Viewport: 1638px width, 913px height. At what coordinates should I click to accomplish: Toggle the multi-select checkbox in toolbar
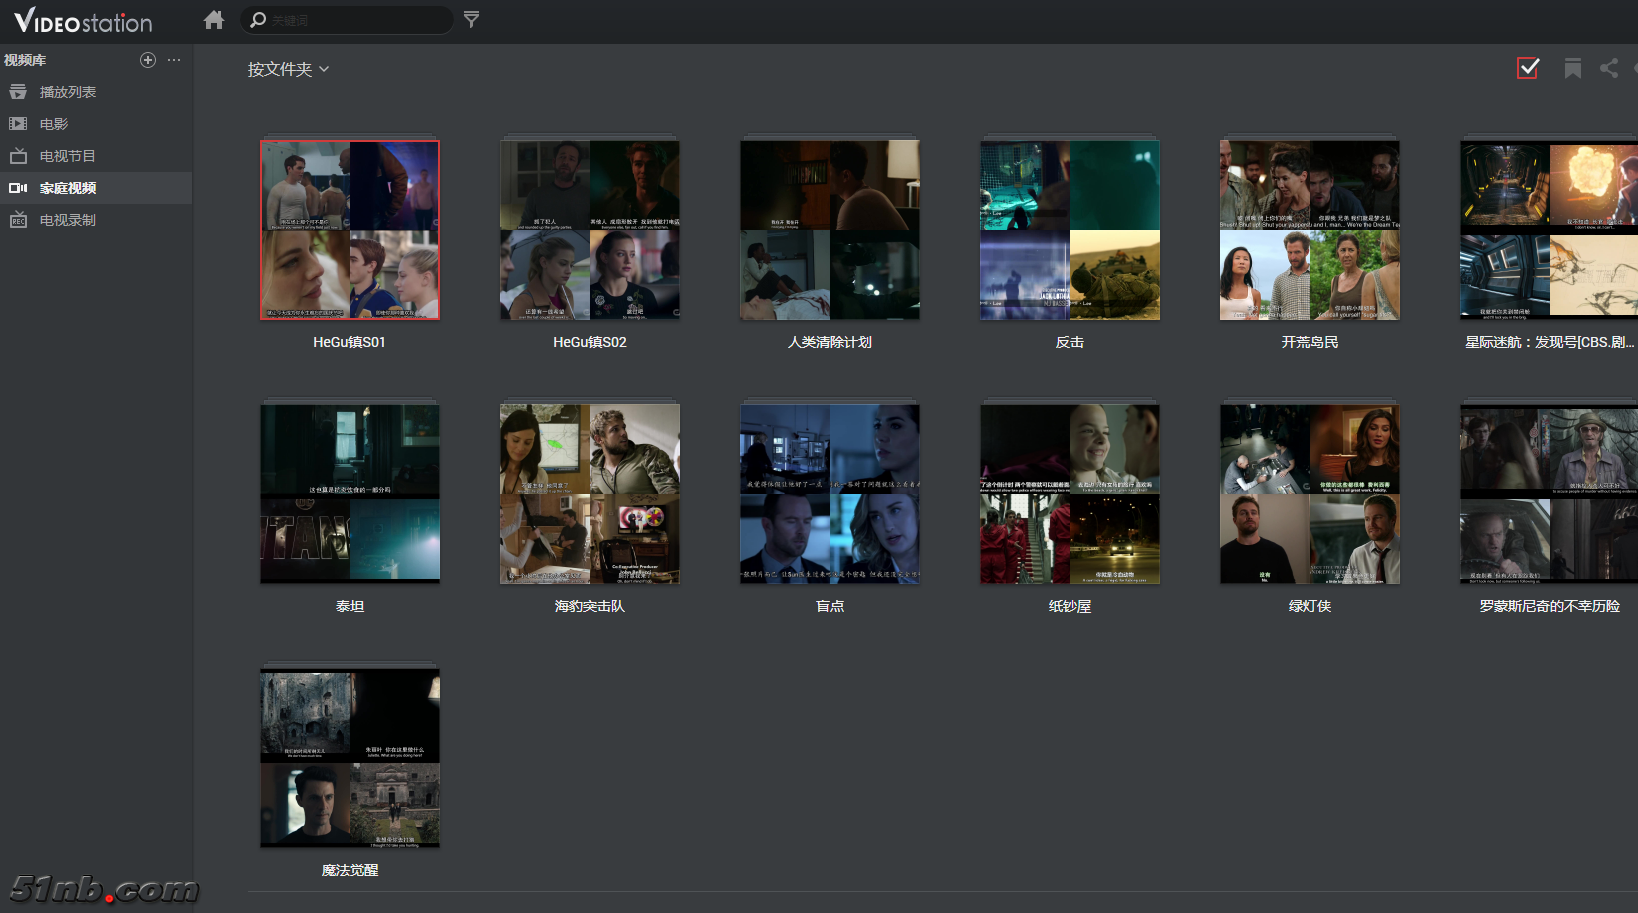click(1527, 68)
